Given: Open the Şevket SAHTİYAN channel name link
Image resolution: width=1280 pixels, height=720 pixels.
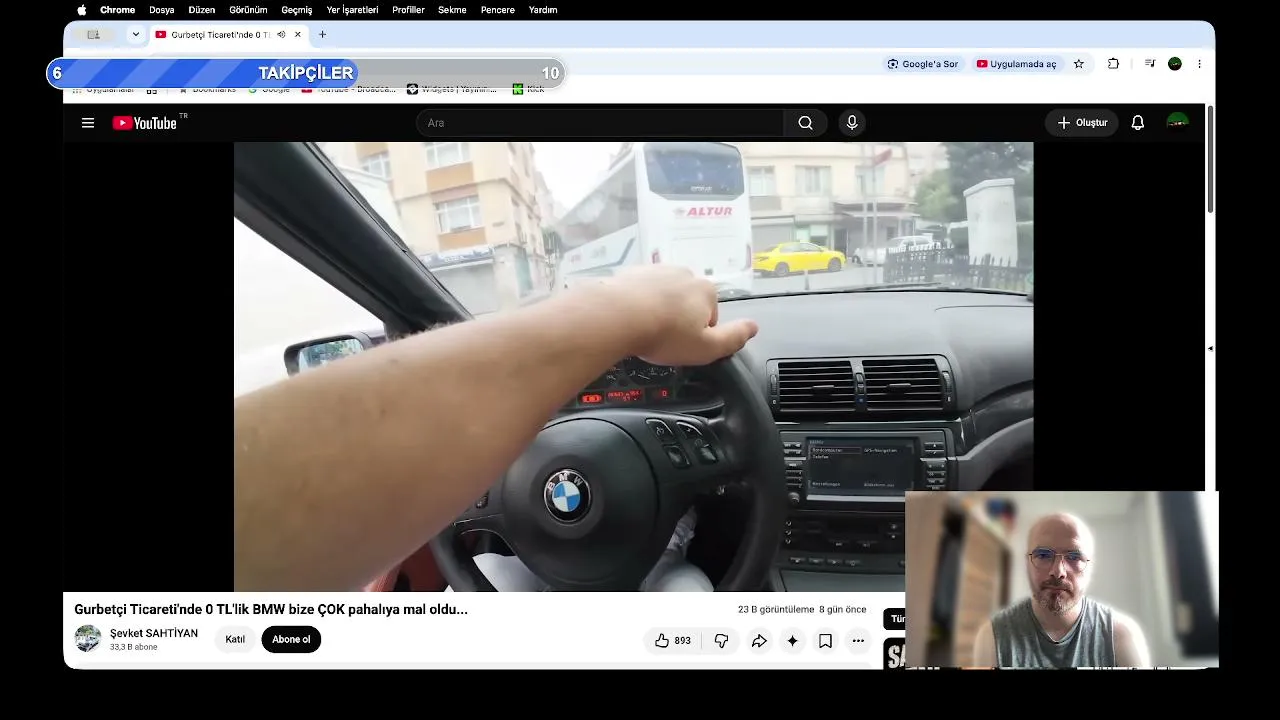Looking at the screenshot, I should [x=154, y=633].
